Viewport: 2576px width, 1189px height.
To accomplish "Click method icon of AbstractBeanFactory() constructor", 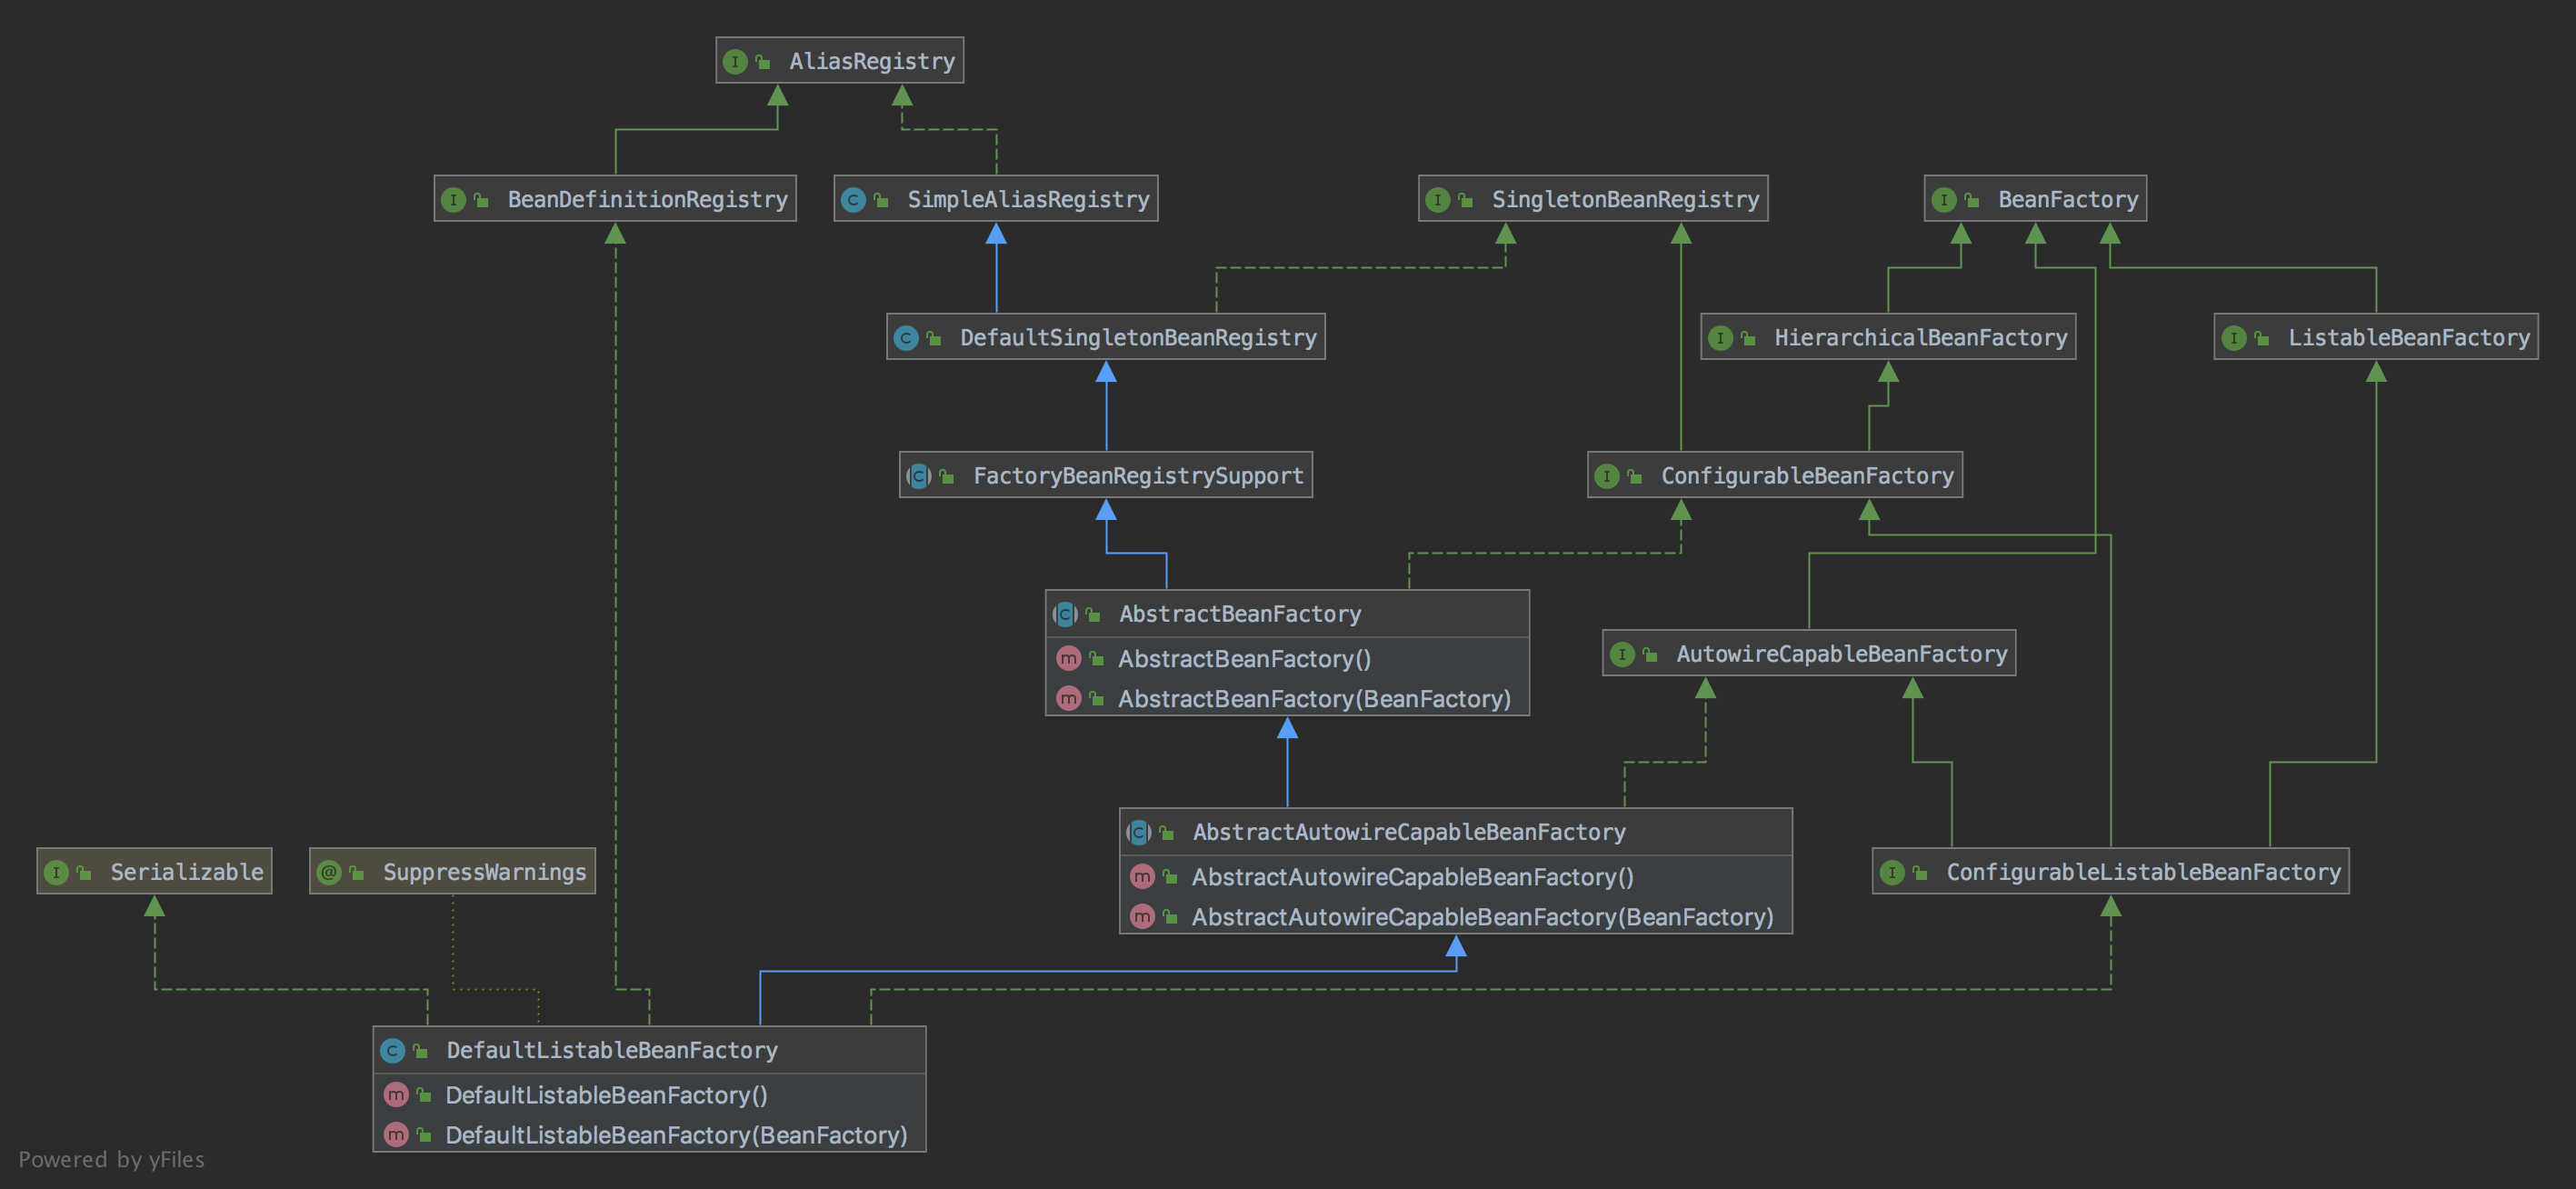I will pyautogui.click(x=1069, y=658).
